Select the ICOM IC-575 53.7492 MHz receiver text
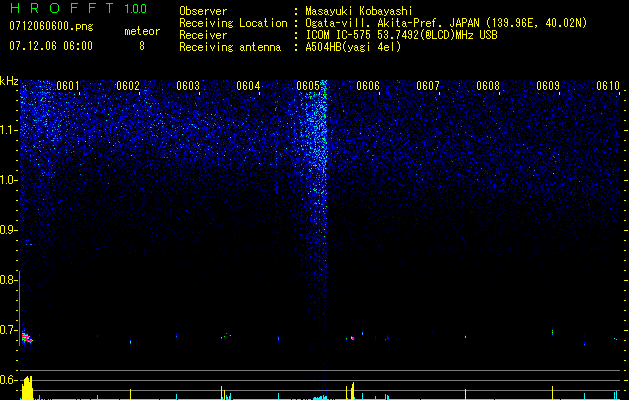The image size is (629, 400). [401, 35]
